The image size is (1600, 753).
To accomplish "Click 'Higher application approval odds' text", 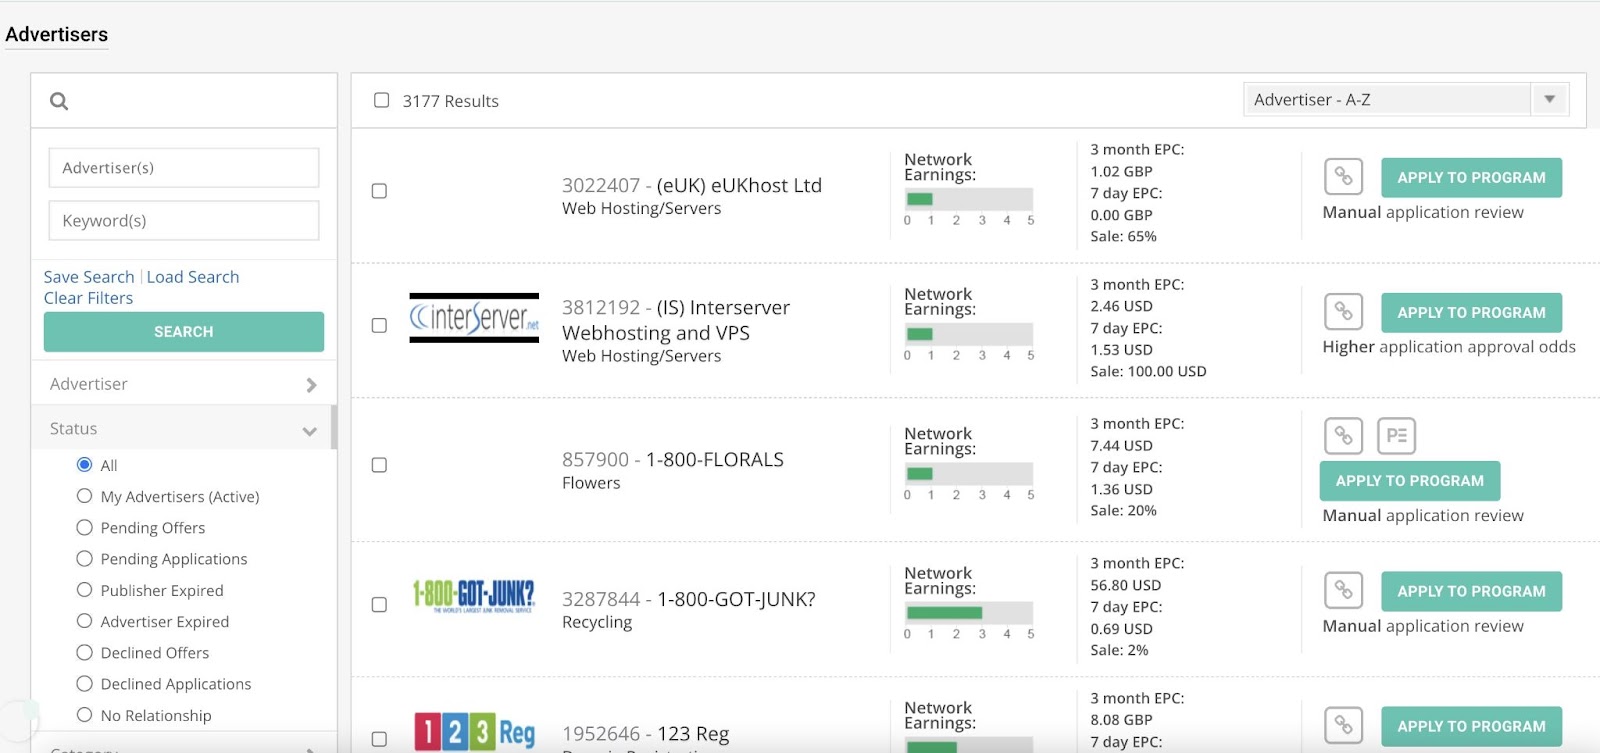I will click(x=1449, y=347).
